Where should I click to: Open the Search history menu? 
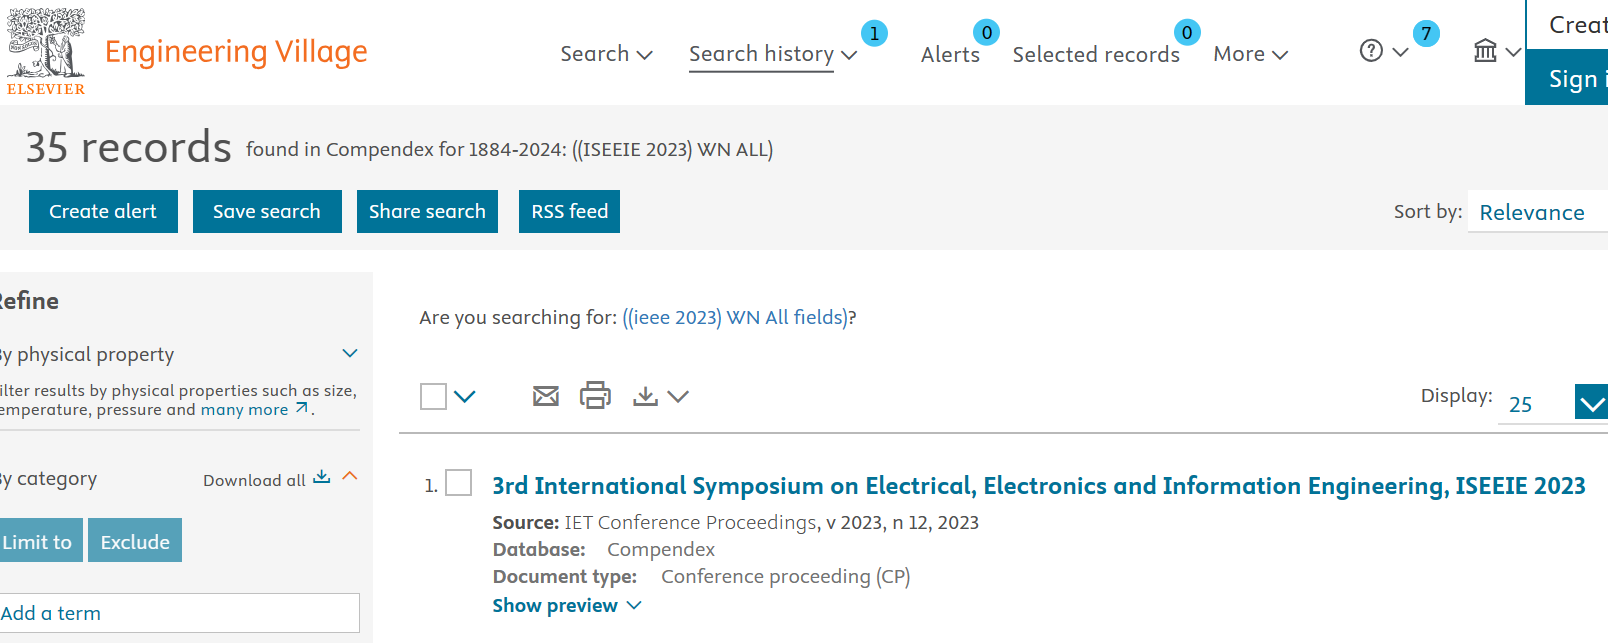pos(772,54)
